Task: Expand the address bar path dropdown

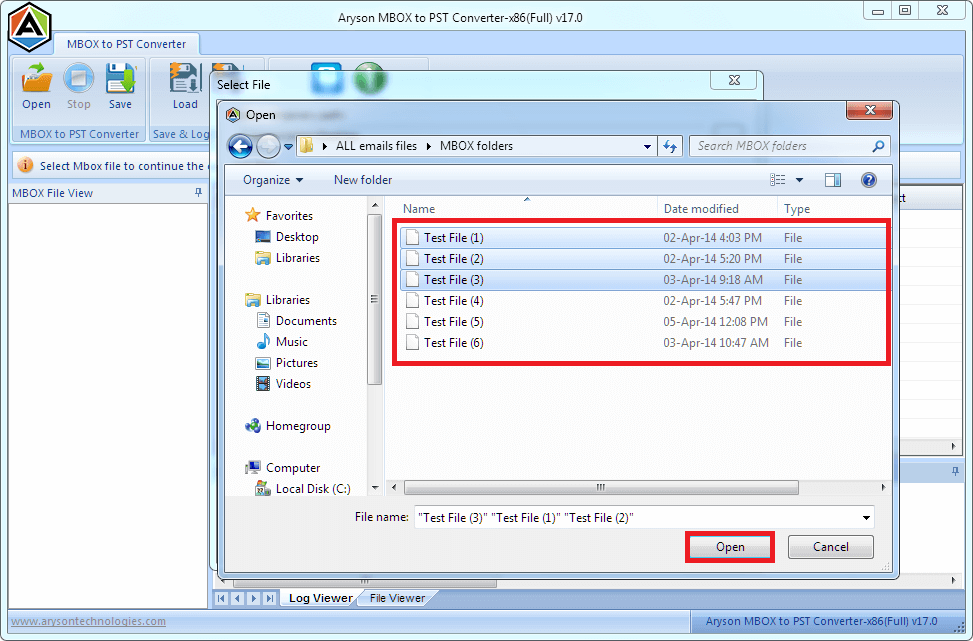Action: 647,146
